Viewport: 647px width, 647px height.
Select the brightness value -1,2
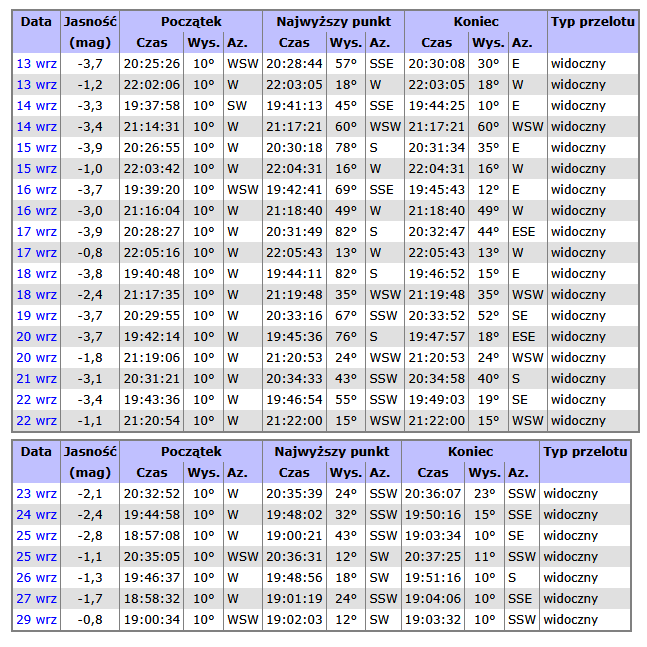point(90,85)
